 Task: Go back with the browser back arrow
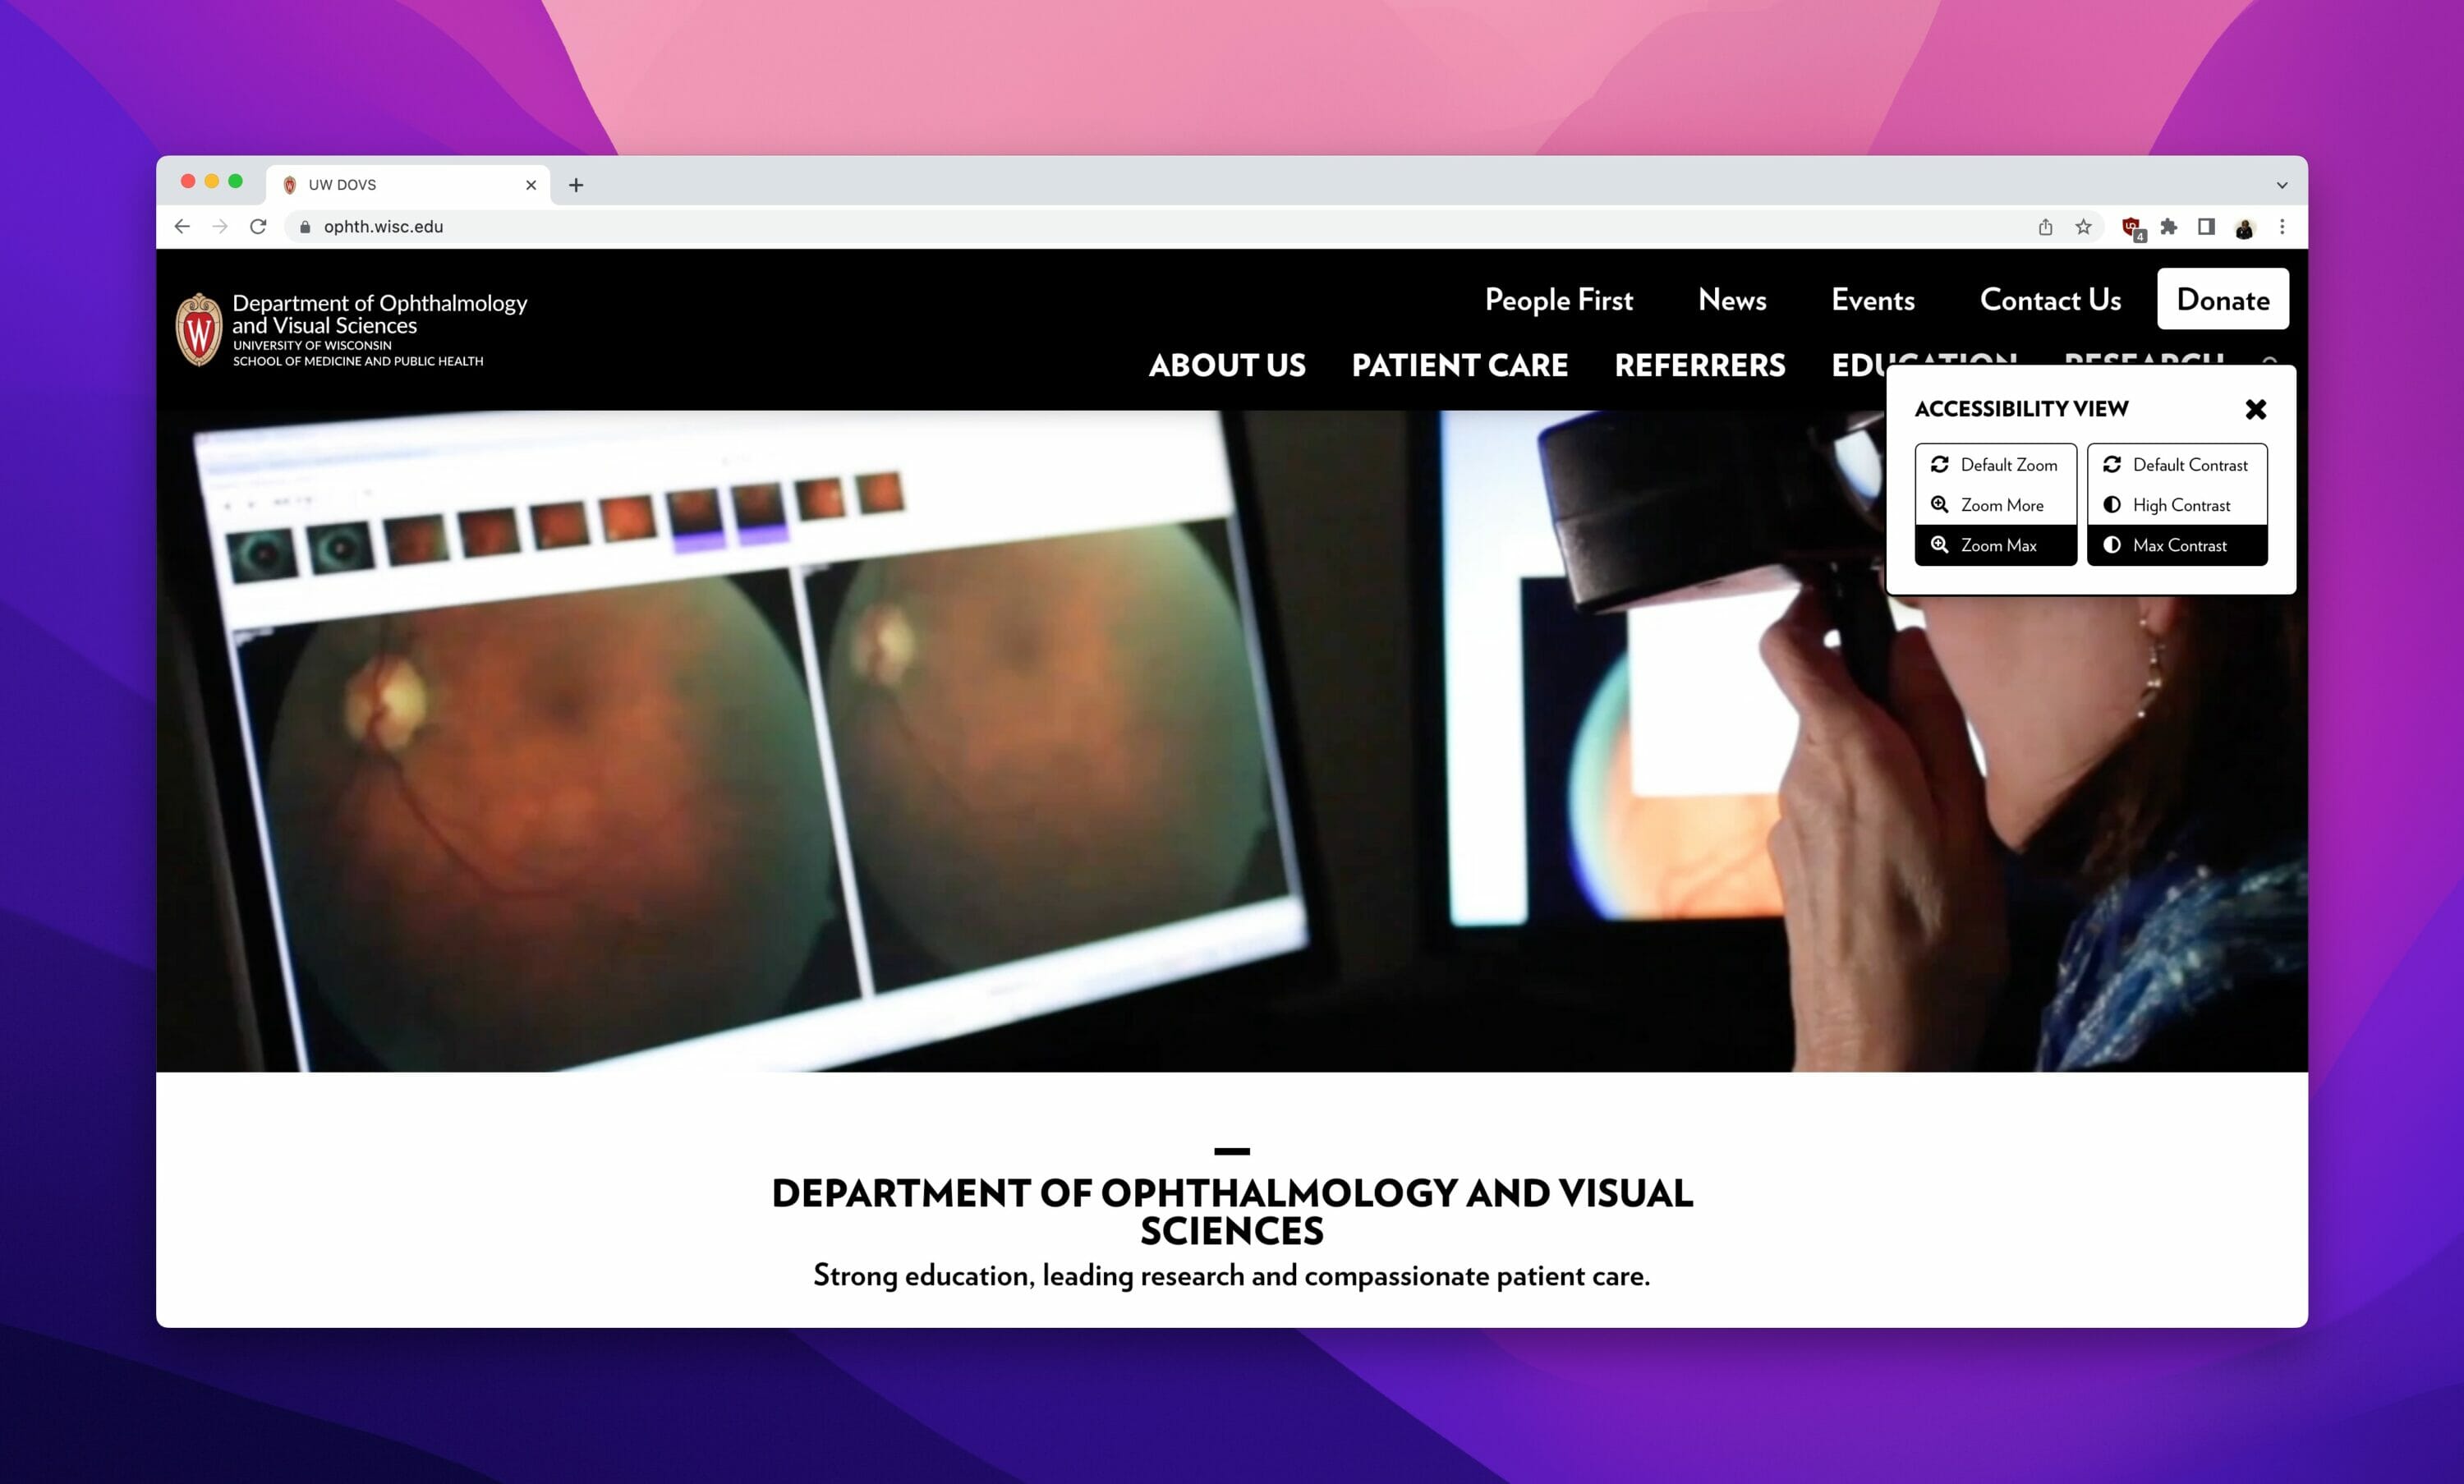point(182,227)
